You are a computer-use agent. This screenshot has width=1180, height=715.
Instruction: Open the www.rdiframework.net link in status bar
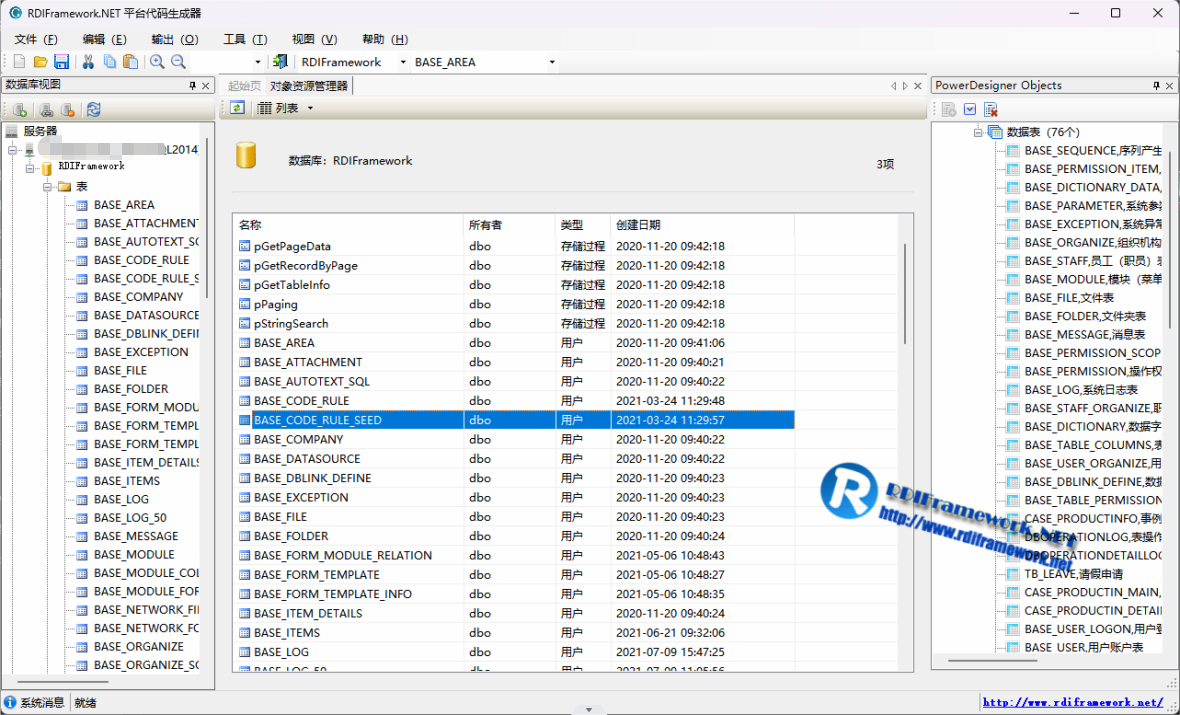[x=1072, y=703]
